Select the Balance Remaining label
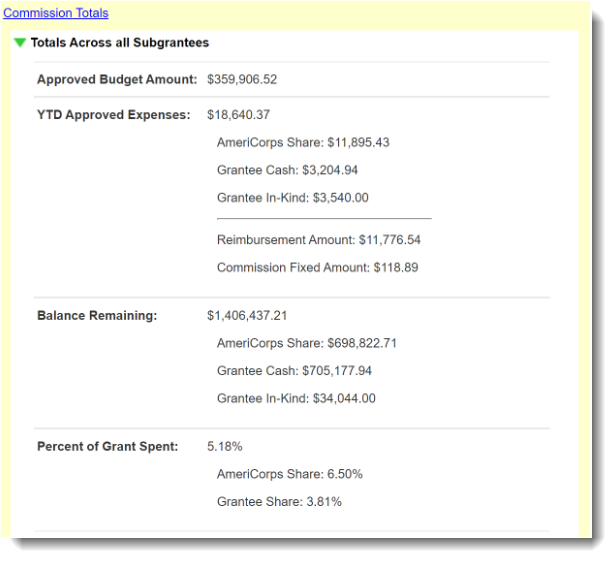Viewport: 615px width, 561px height. tap(97, 315)
